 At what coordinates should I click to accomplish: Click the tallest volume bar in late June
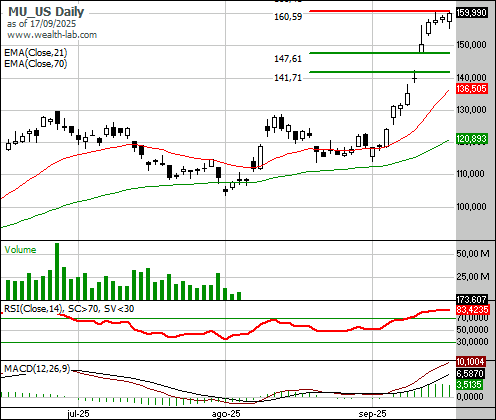click(x=57, y=271)
